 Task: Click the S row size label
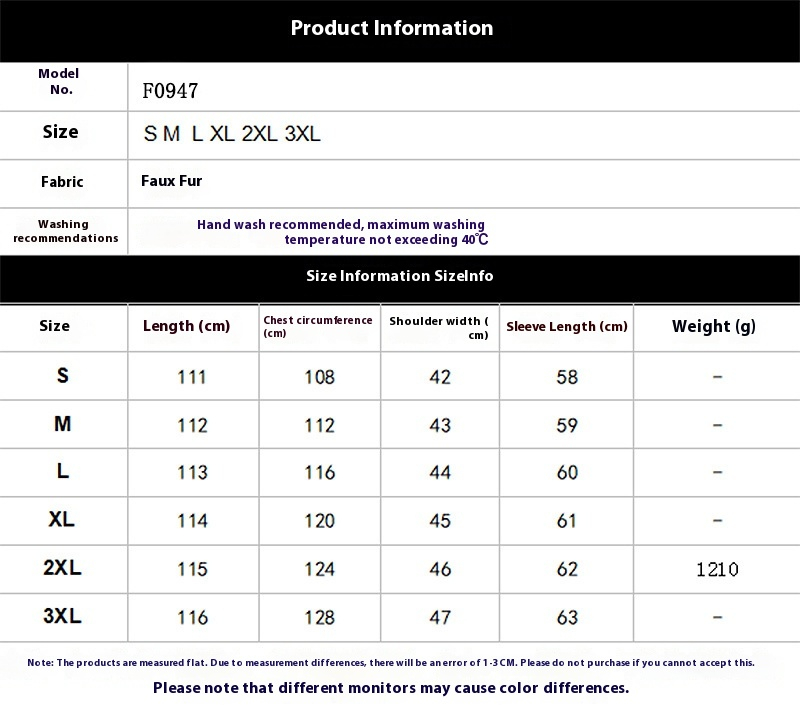click(63, 376)
